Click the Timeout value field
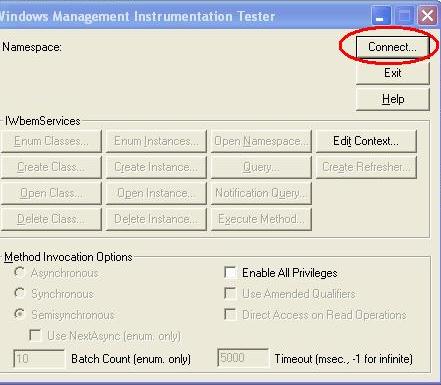441x385 pixels. [x=243, y=358]
